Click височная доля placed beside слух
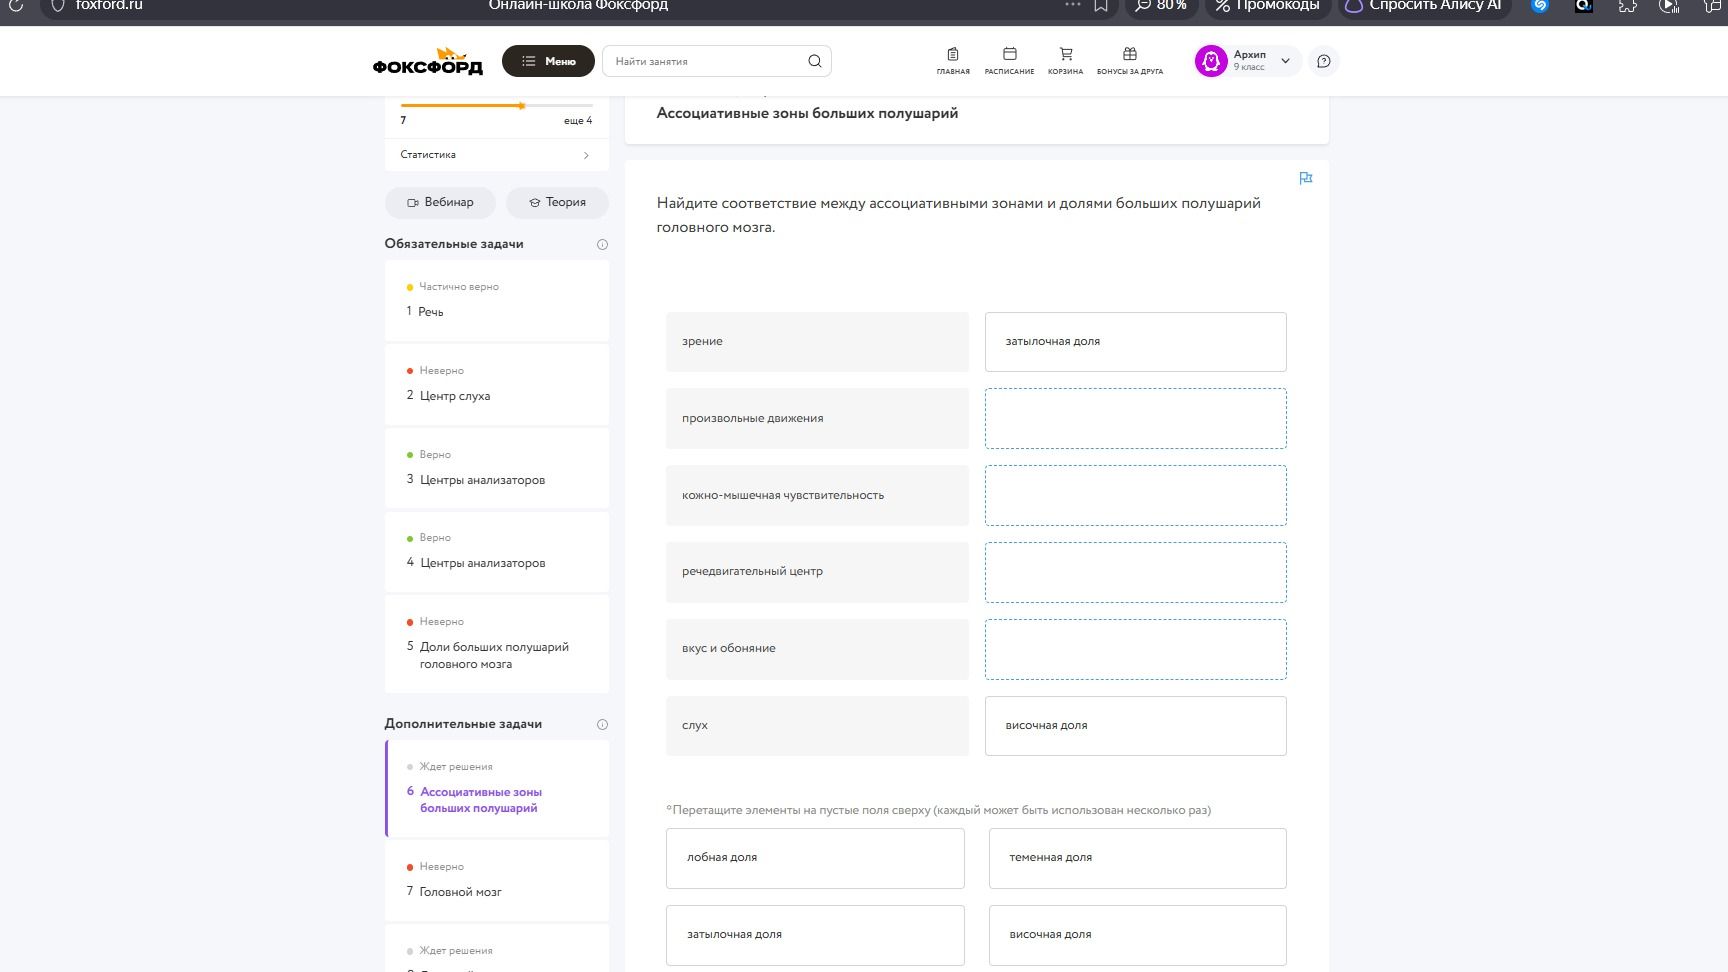 coord(1135,726)
